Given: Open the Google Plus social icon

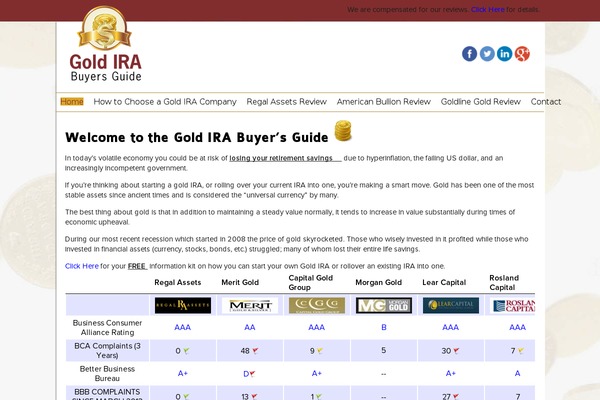Looking at the screenshot, I should [x=522, y=54].
